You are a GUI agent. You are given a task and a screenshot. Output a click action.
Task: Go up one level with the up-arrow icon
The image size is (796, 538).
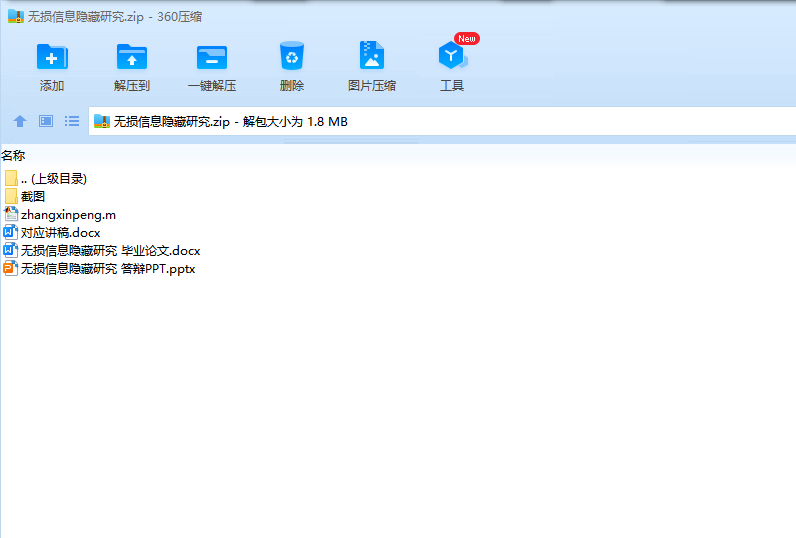coord(20,121)
